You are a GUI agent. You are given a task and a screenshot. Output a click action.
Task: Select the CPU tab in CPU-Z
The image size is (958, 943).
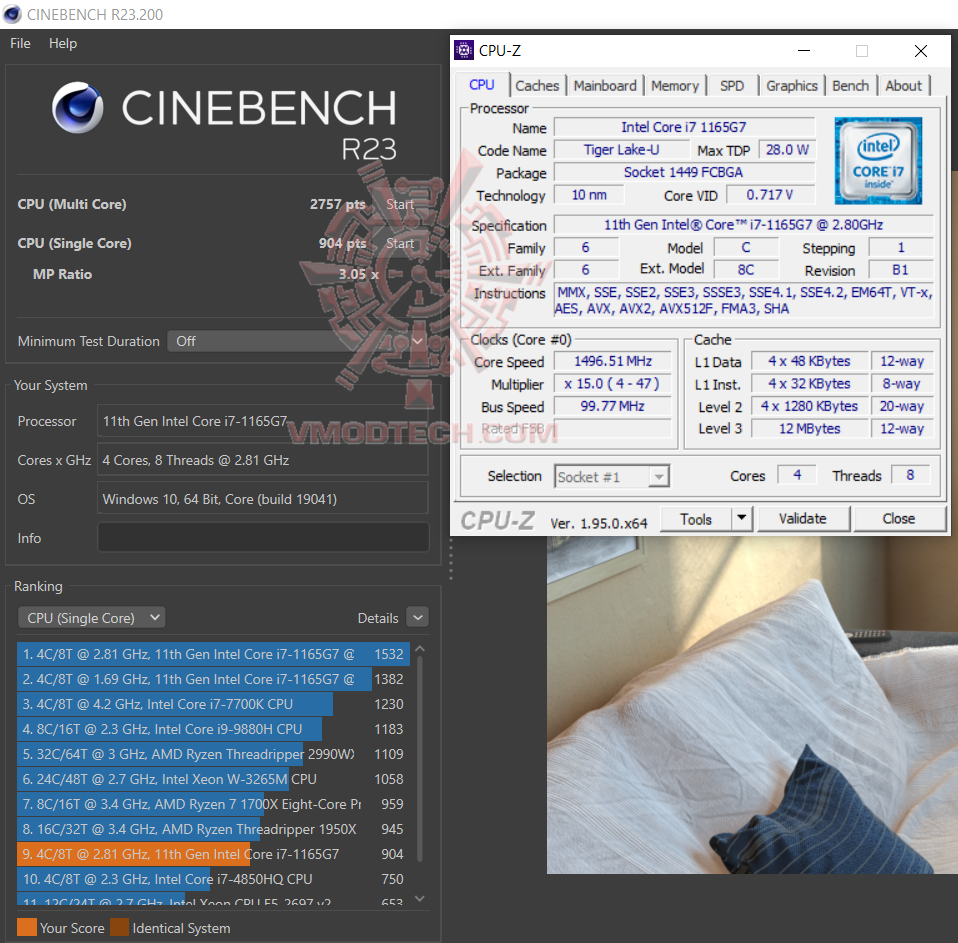pyautogui.click(x=482, y=84)
